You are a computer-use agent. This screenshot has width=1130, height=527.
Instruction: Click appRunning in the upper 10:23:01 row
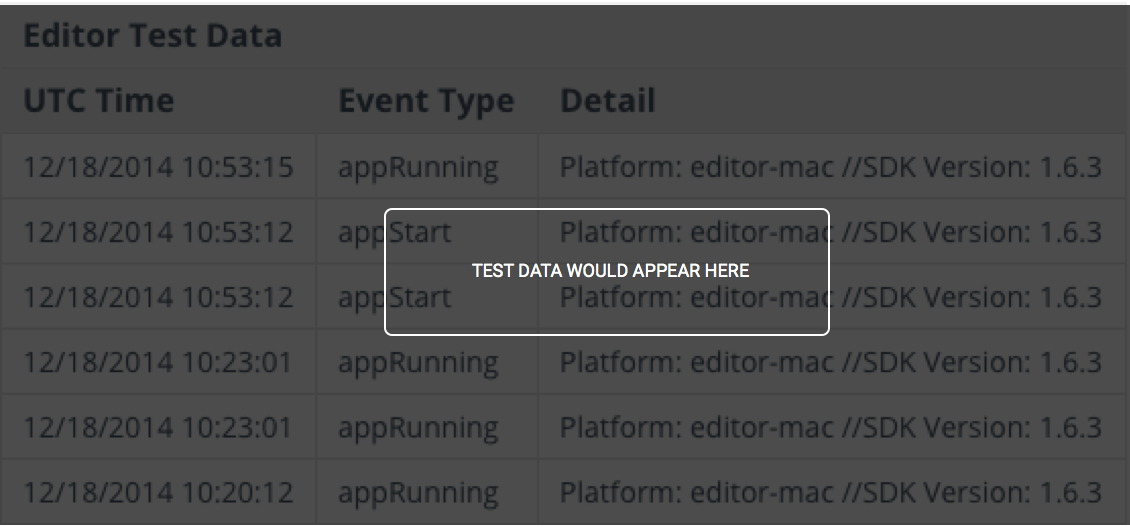(418, 362)
